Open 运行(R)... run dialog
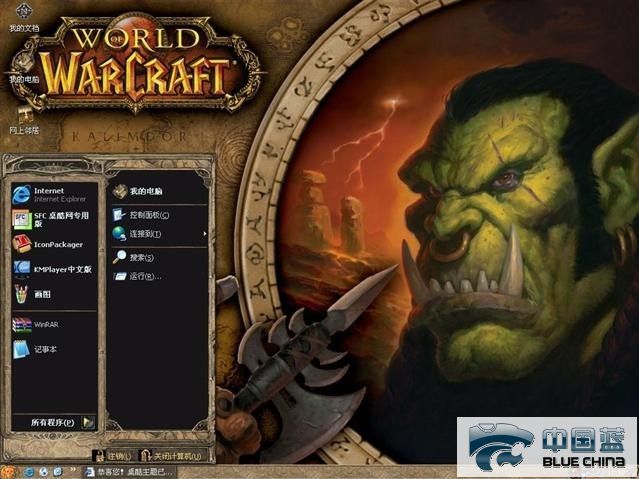The width and height of the screenshot is (639, 479). click(157, 276)
